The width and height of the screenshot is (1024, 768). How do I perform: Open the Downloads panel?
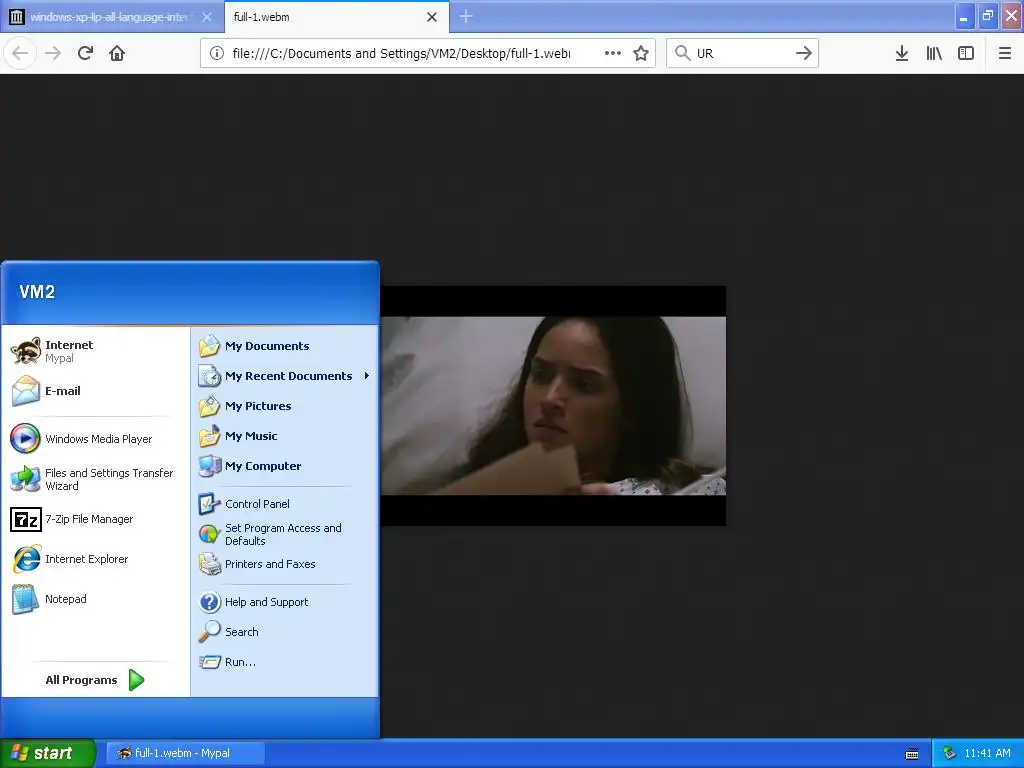[902, 54]
